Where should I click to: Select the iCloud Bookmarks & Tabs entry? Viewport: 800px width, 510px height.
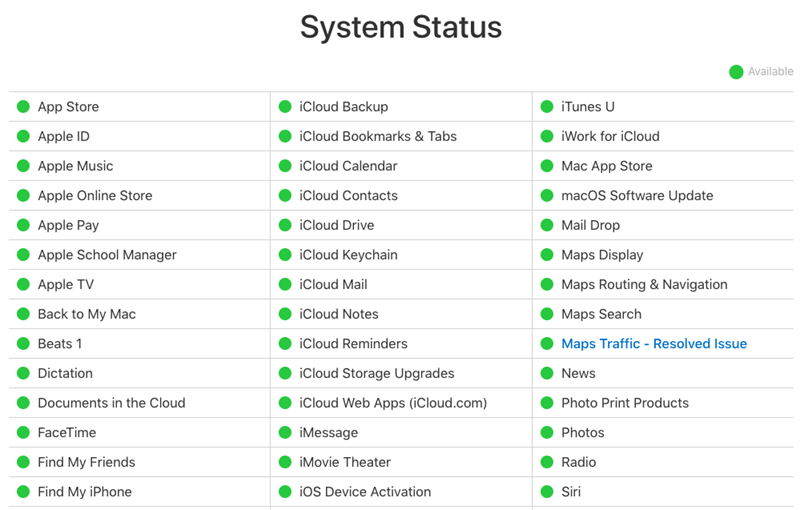click(x=378, y=136)
